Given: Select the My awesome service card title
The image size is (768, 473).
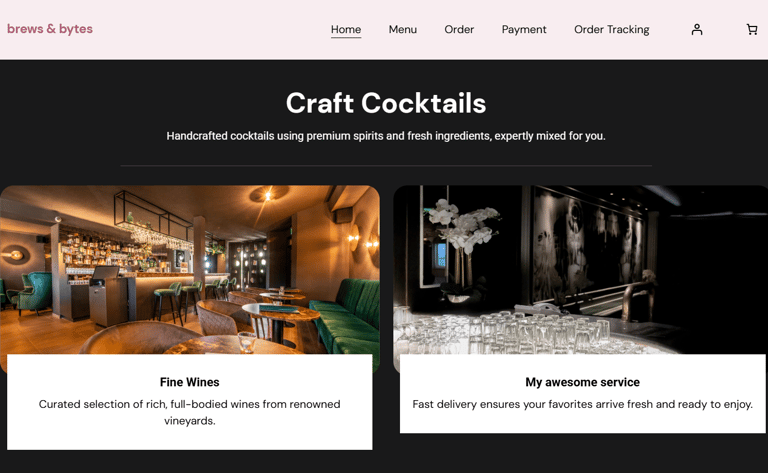Looking at the screenshot, I should click(582, 382).
